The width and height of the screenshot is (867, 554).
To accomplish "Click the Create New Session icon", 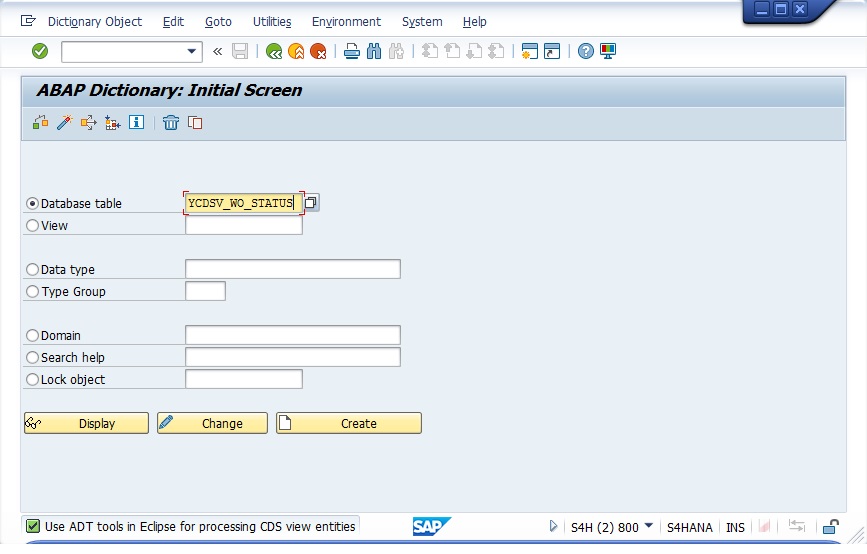I will (530, 51).
